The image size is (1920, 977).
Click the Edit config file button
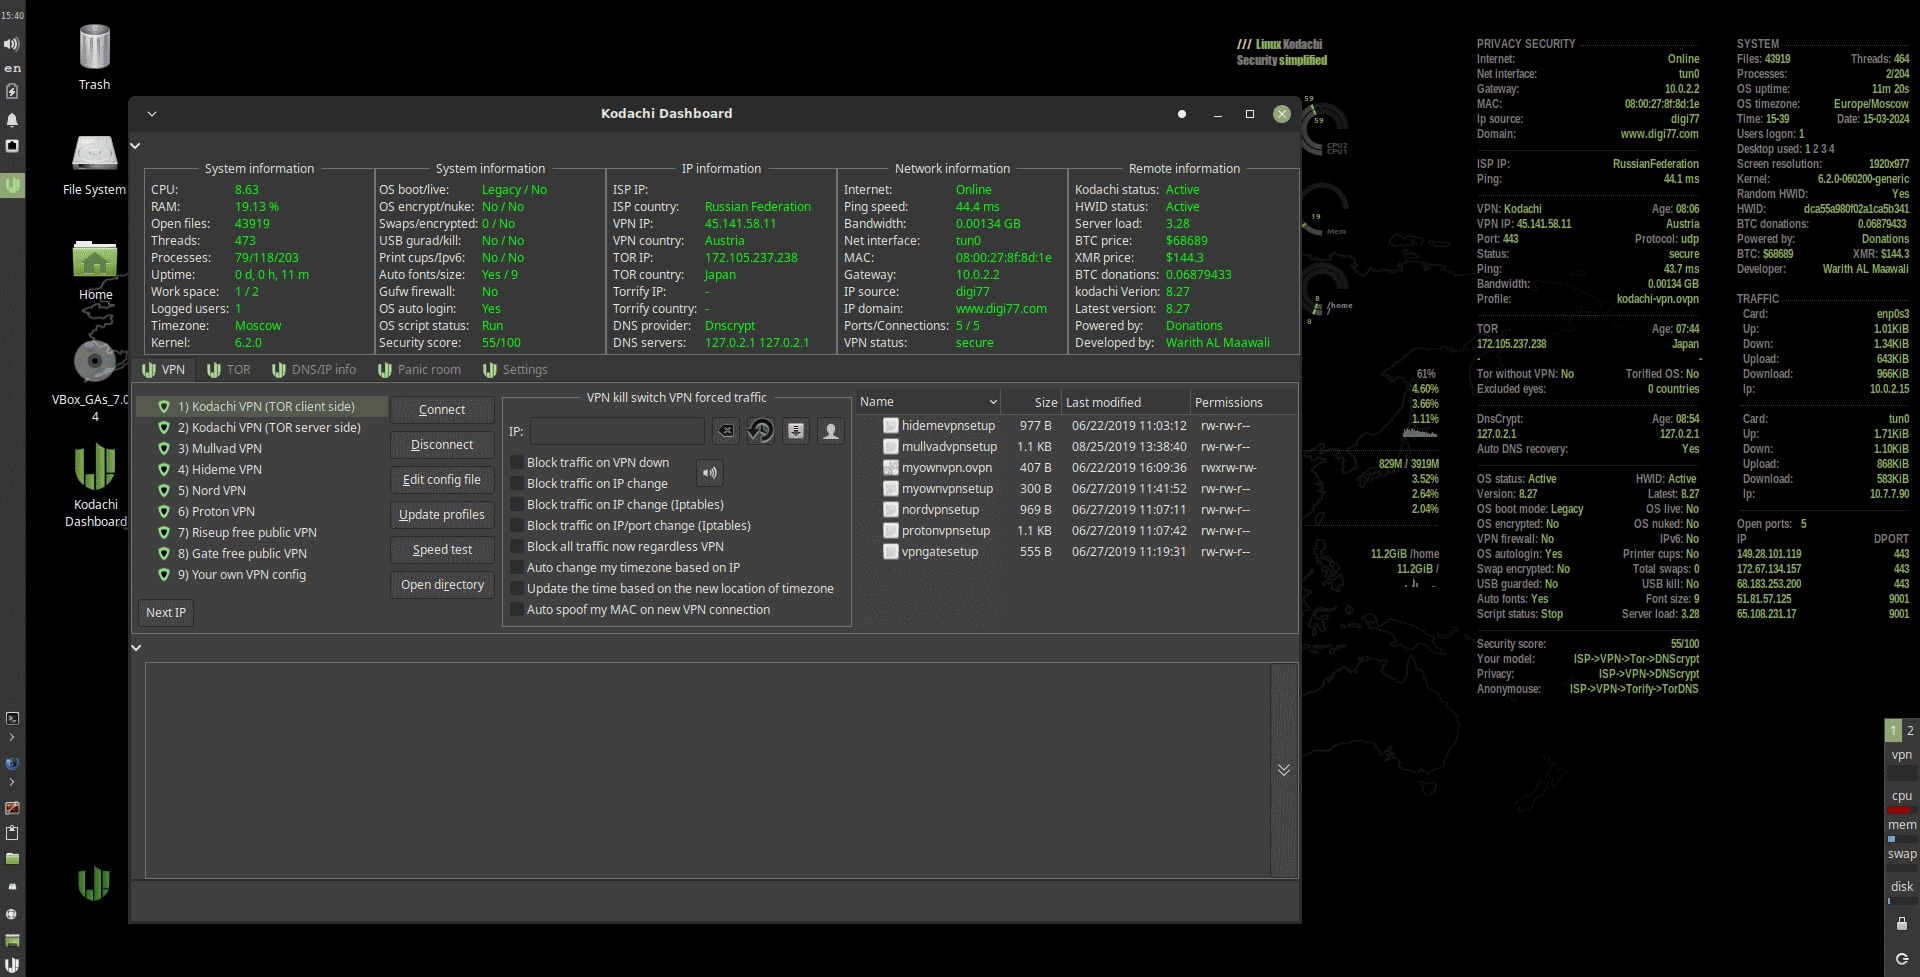click(442, 480)
